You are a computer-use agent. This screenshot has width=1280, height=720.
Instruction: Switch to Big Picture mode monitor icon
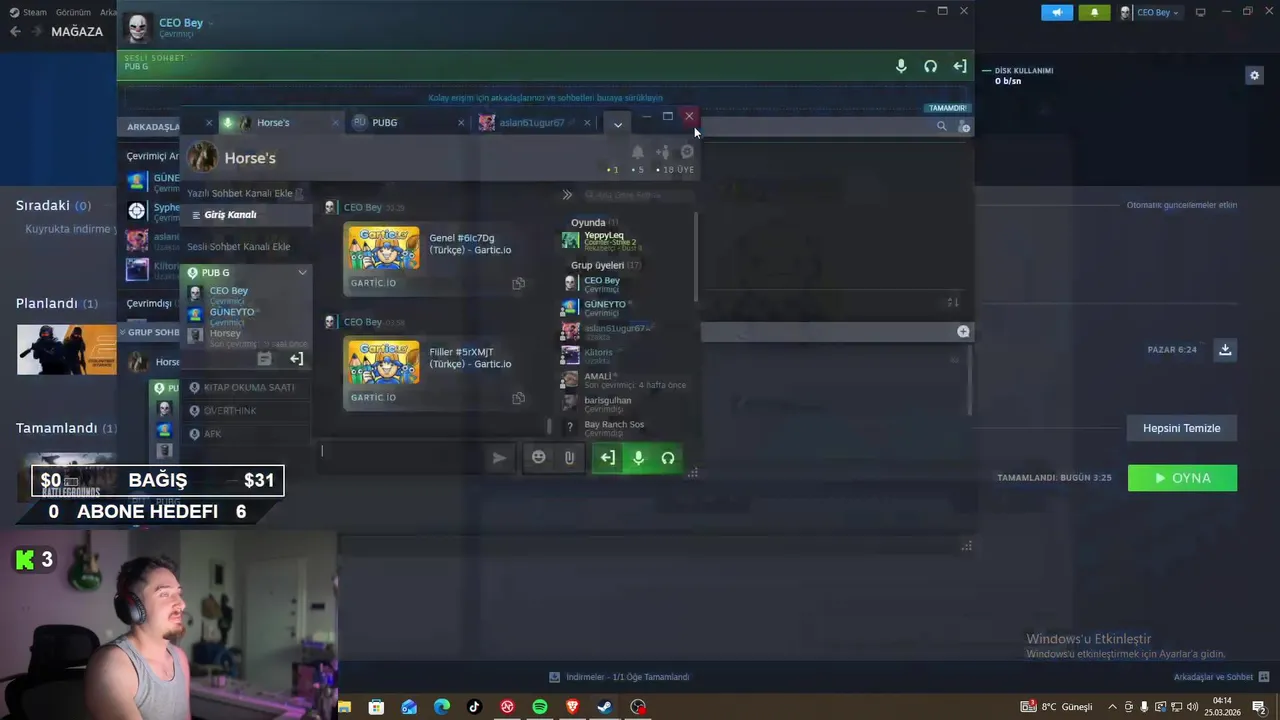point(1201,12)
